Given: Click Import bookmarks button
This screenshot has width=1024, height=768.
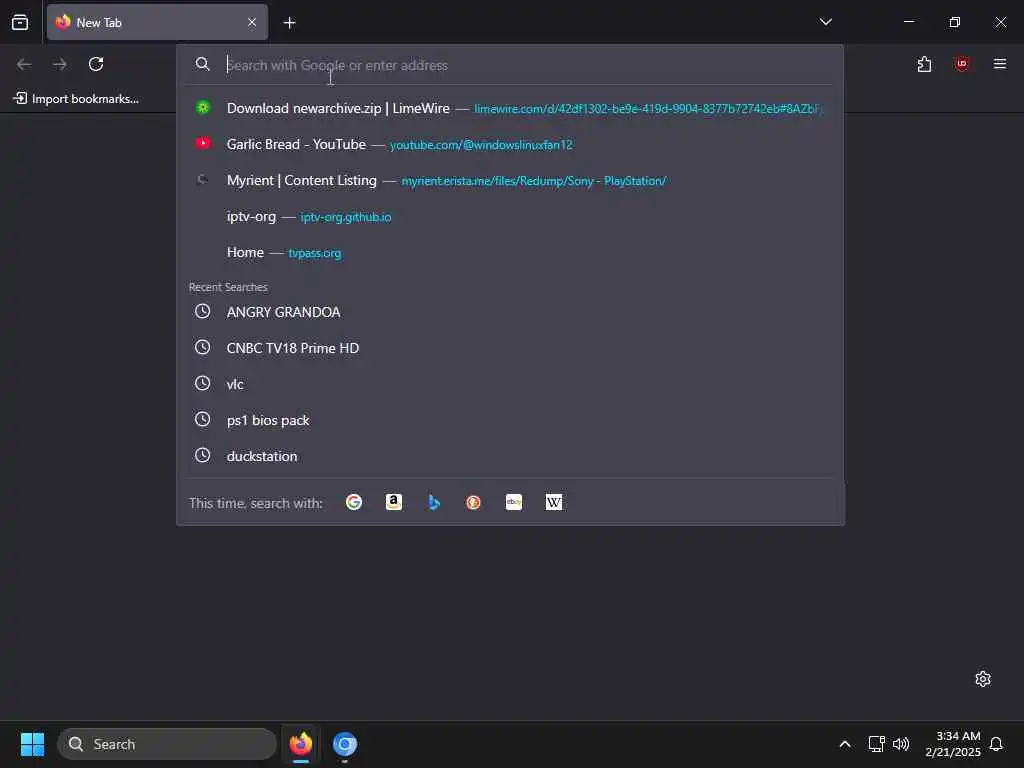Looking at the screenshot, I should 76,99.
